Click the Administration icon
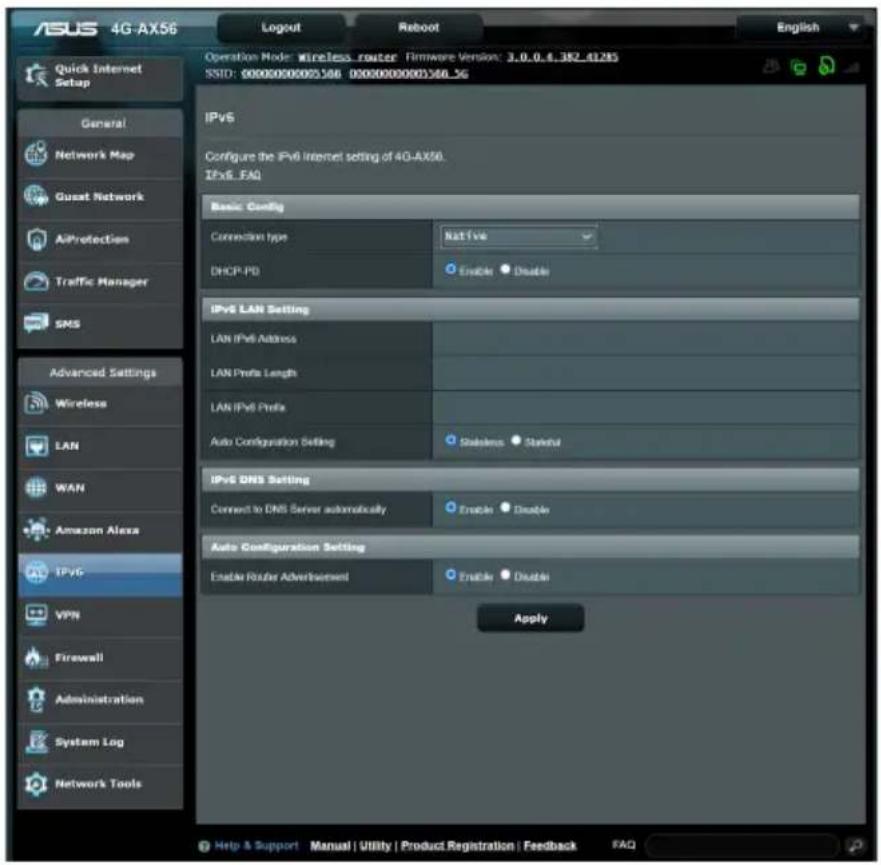 pyautogui.click(x=37, y=699)
